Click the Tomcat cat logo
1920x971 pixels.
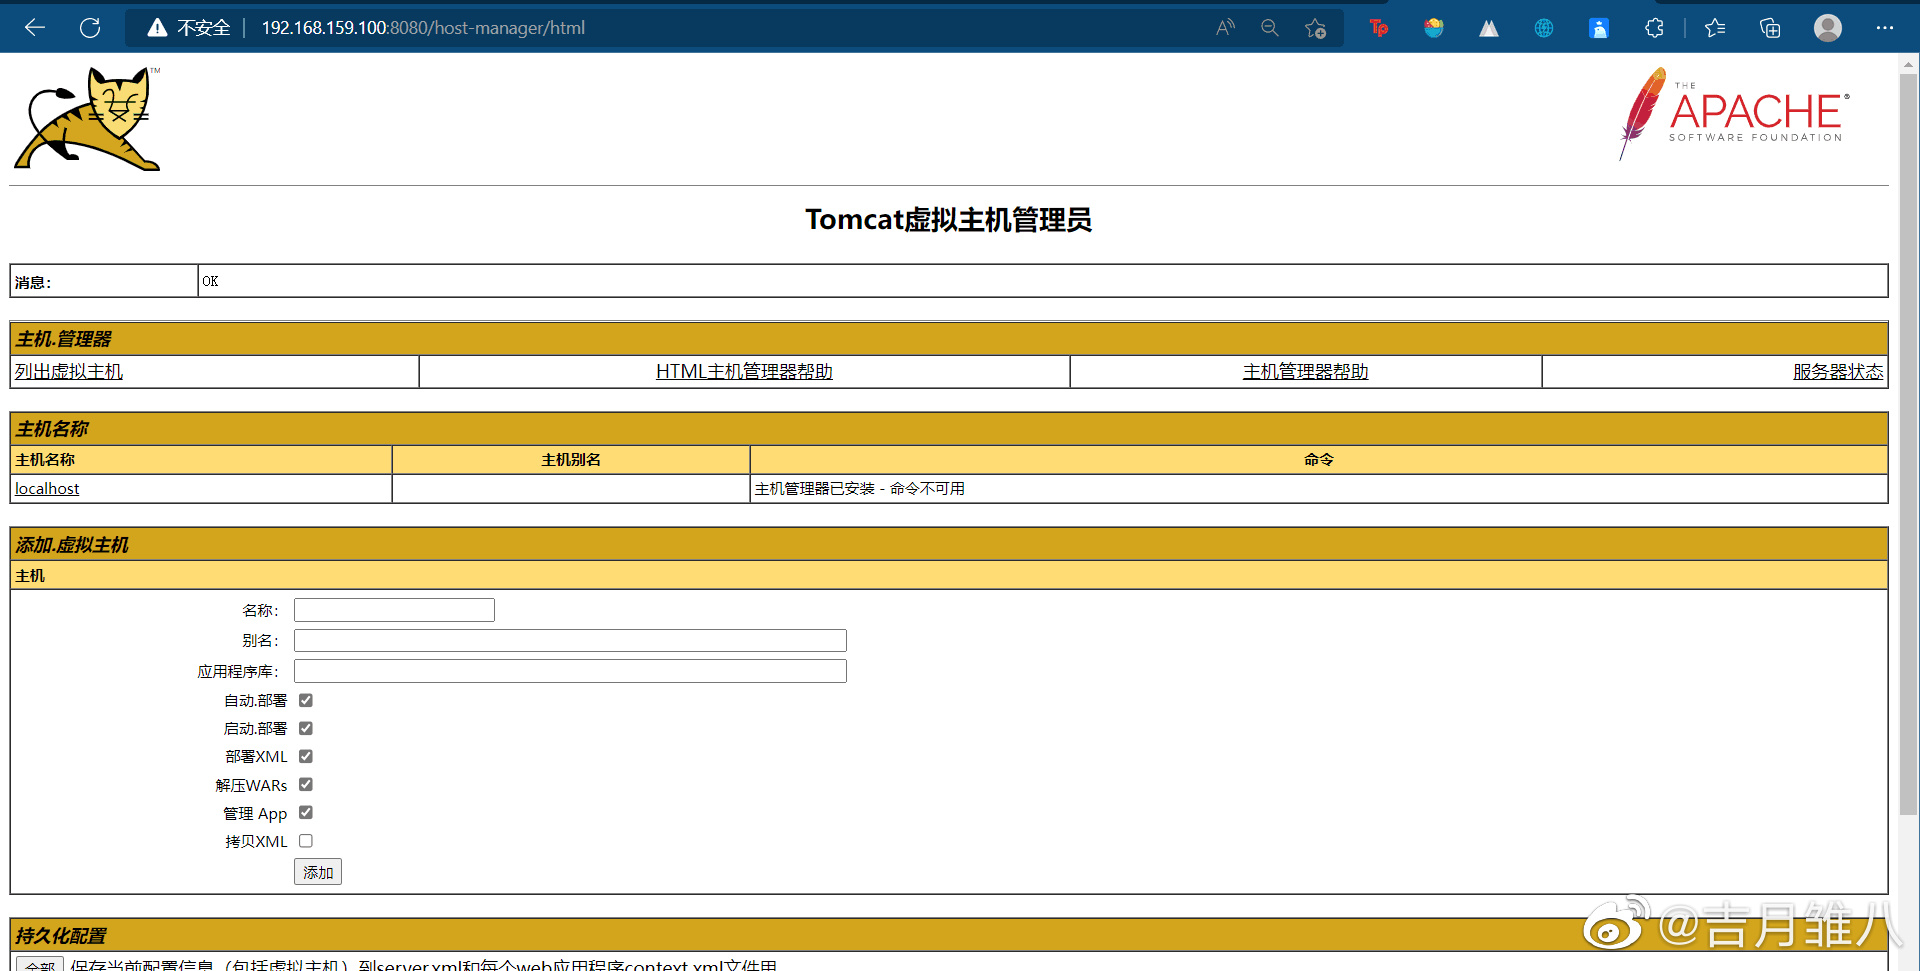[x=88, y=119]
